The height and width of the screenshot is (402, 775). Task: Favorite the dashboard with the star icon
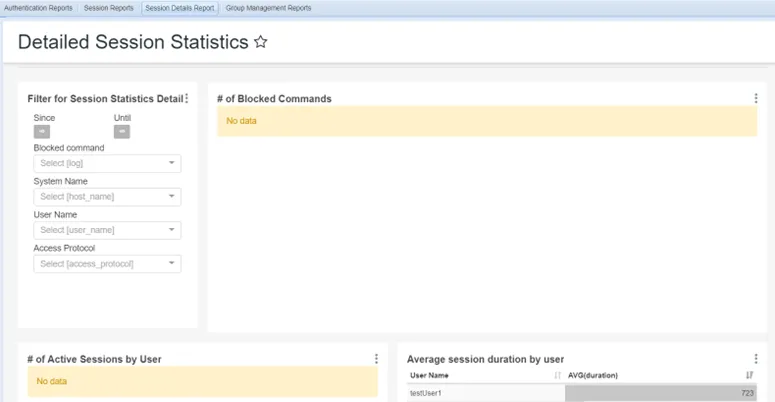click(x=260, y=42)
